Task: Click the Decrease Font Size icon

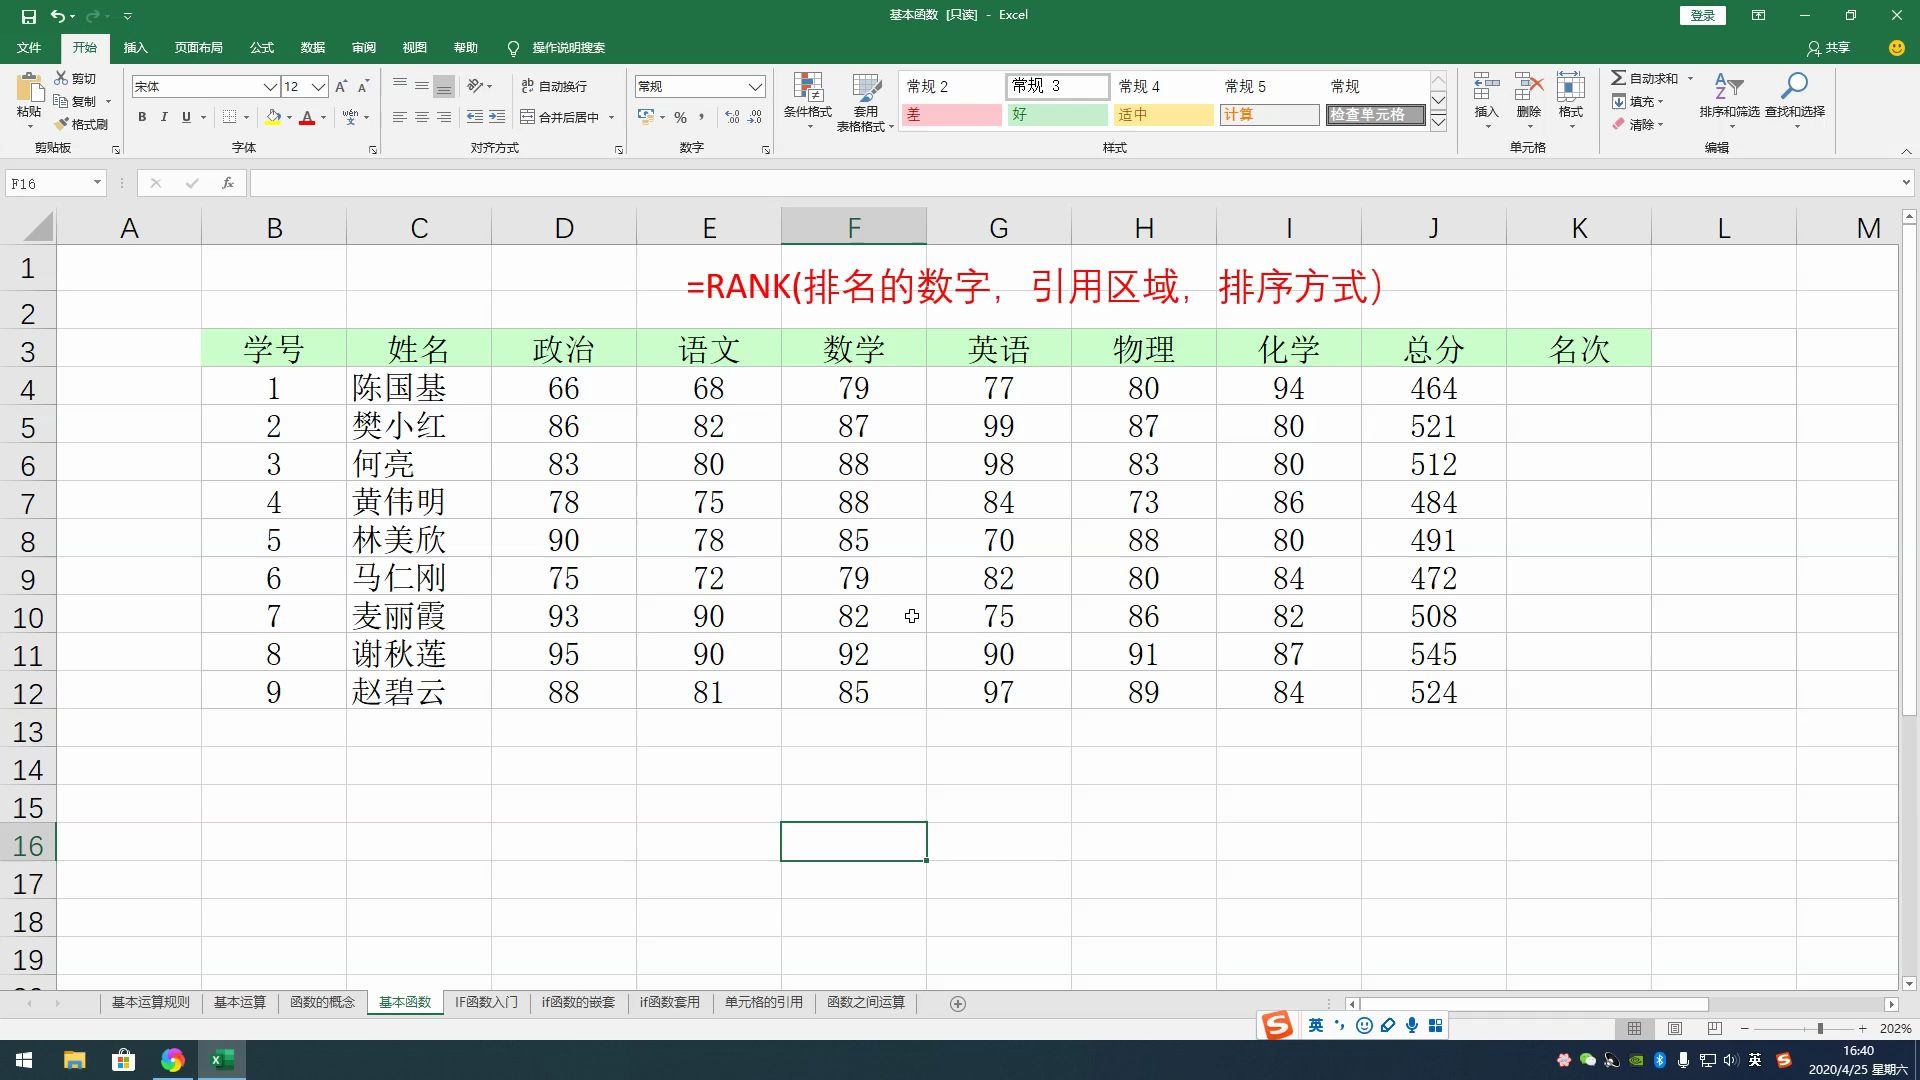Action: point(363,87)
